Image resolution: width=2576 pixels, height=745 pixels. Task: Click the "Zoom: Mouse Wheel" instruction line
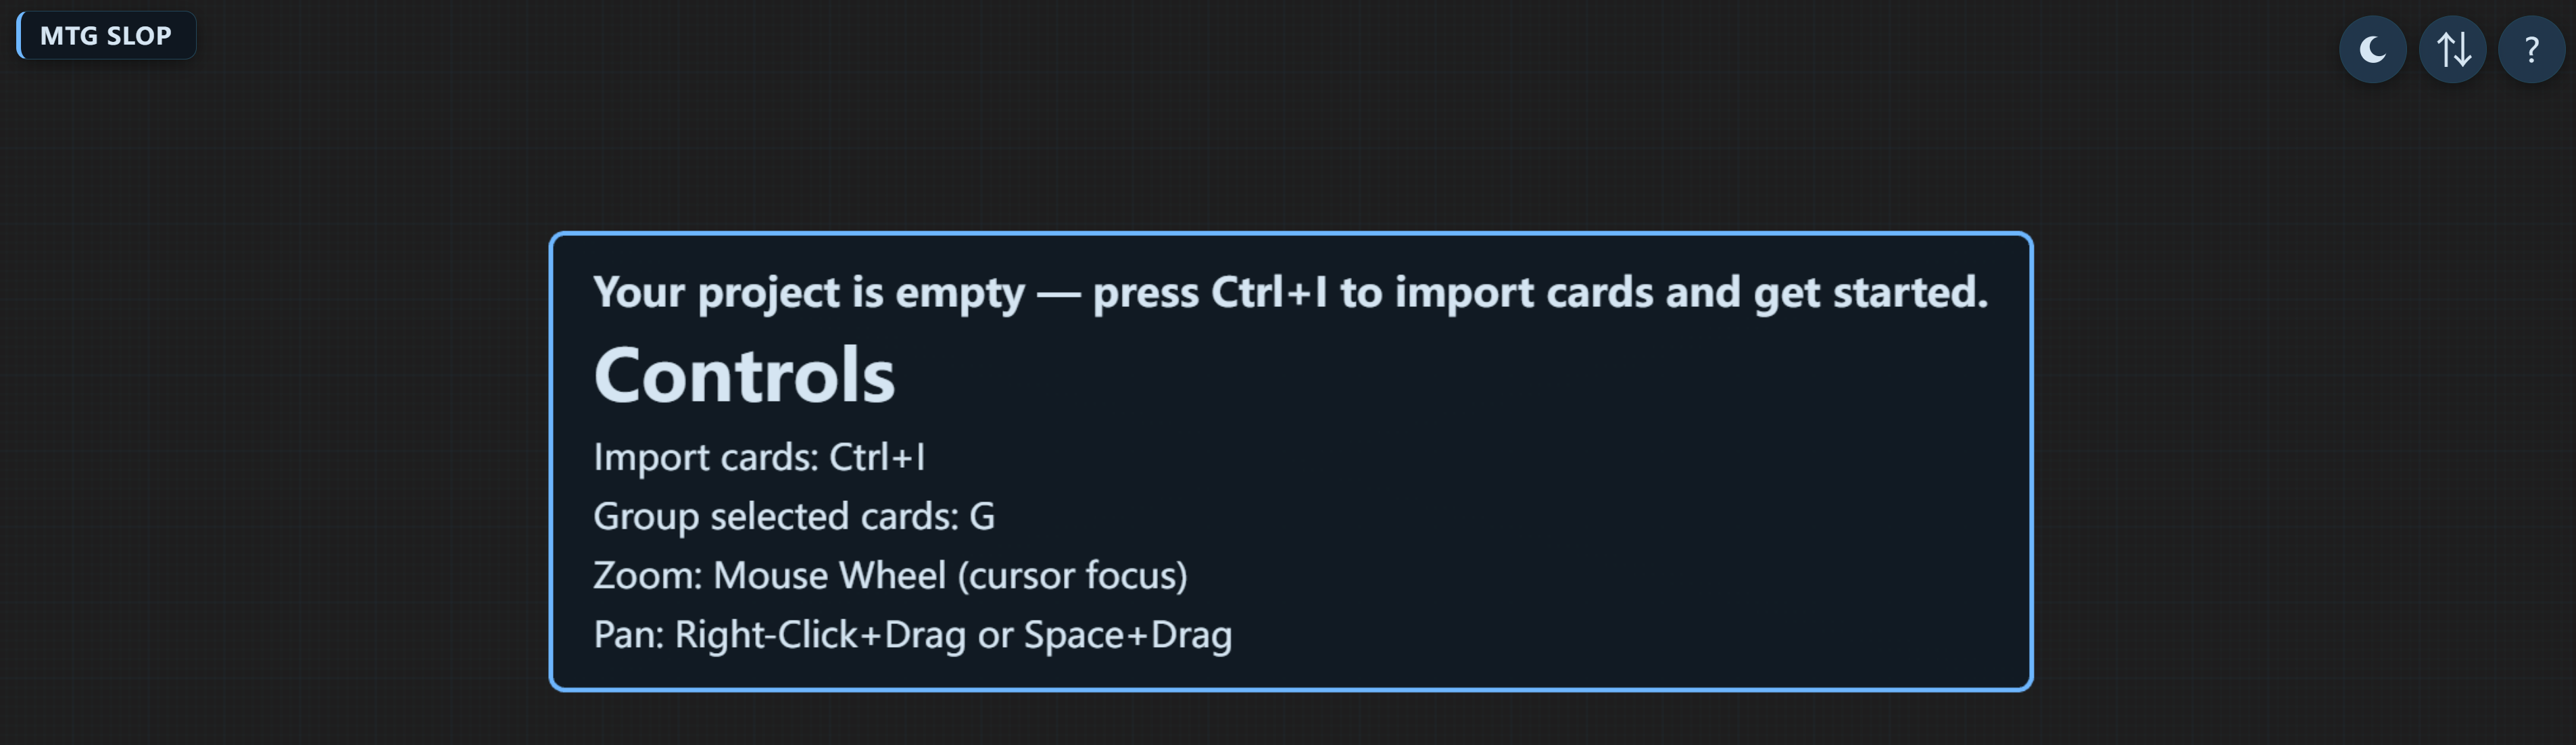click(890, 576)
